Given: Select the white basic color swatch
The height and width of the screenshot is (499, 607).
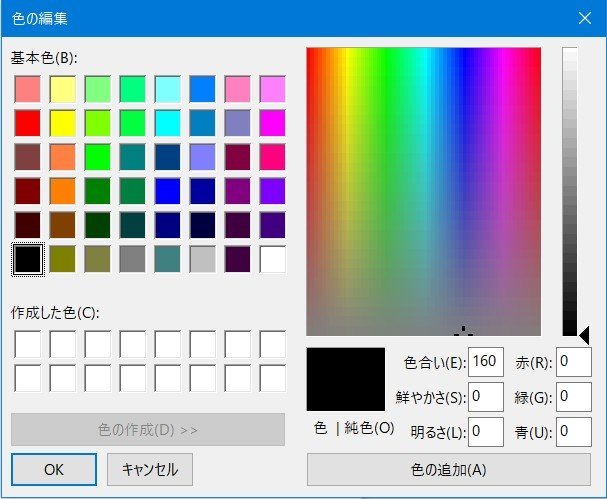Looking at the screenshot, I should 273,259.
